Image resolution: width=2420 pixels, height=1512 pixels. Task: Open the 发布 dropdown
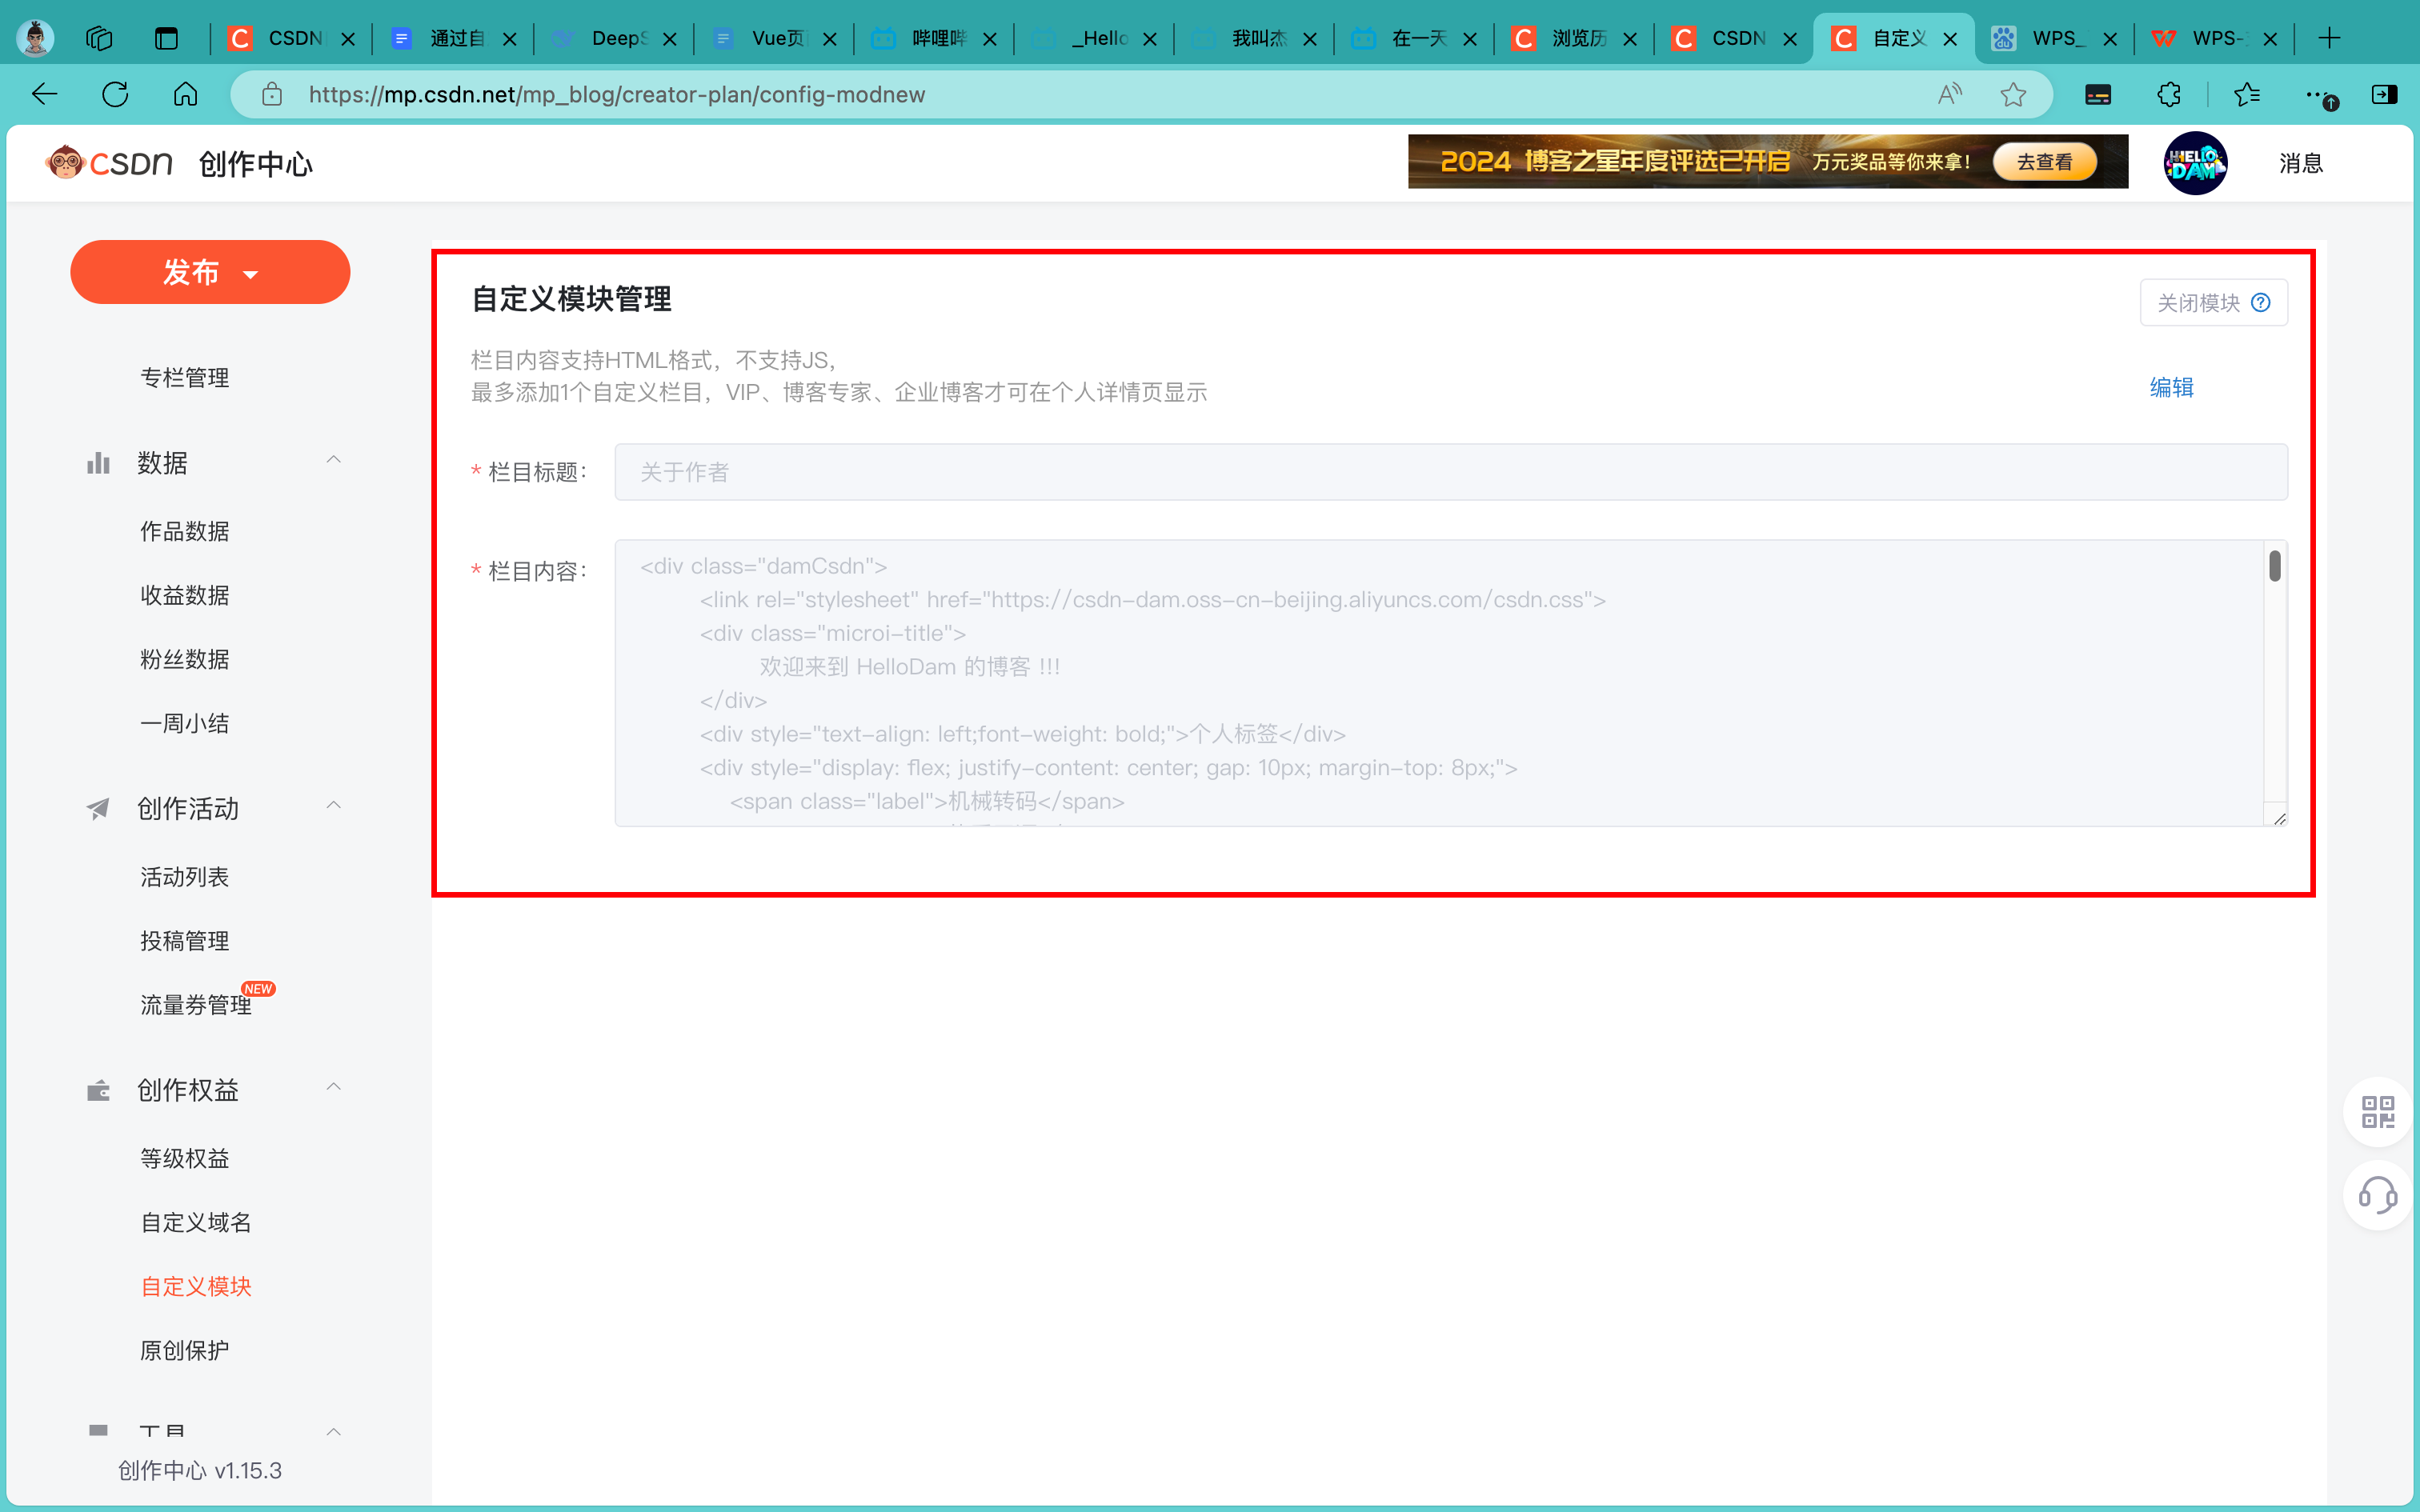[x=210, y=271]
